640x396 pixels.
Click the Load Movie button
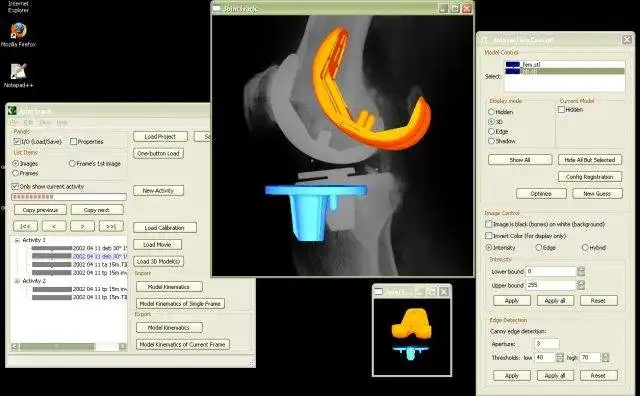point(158,245)
